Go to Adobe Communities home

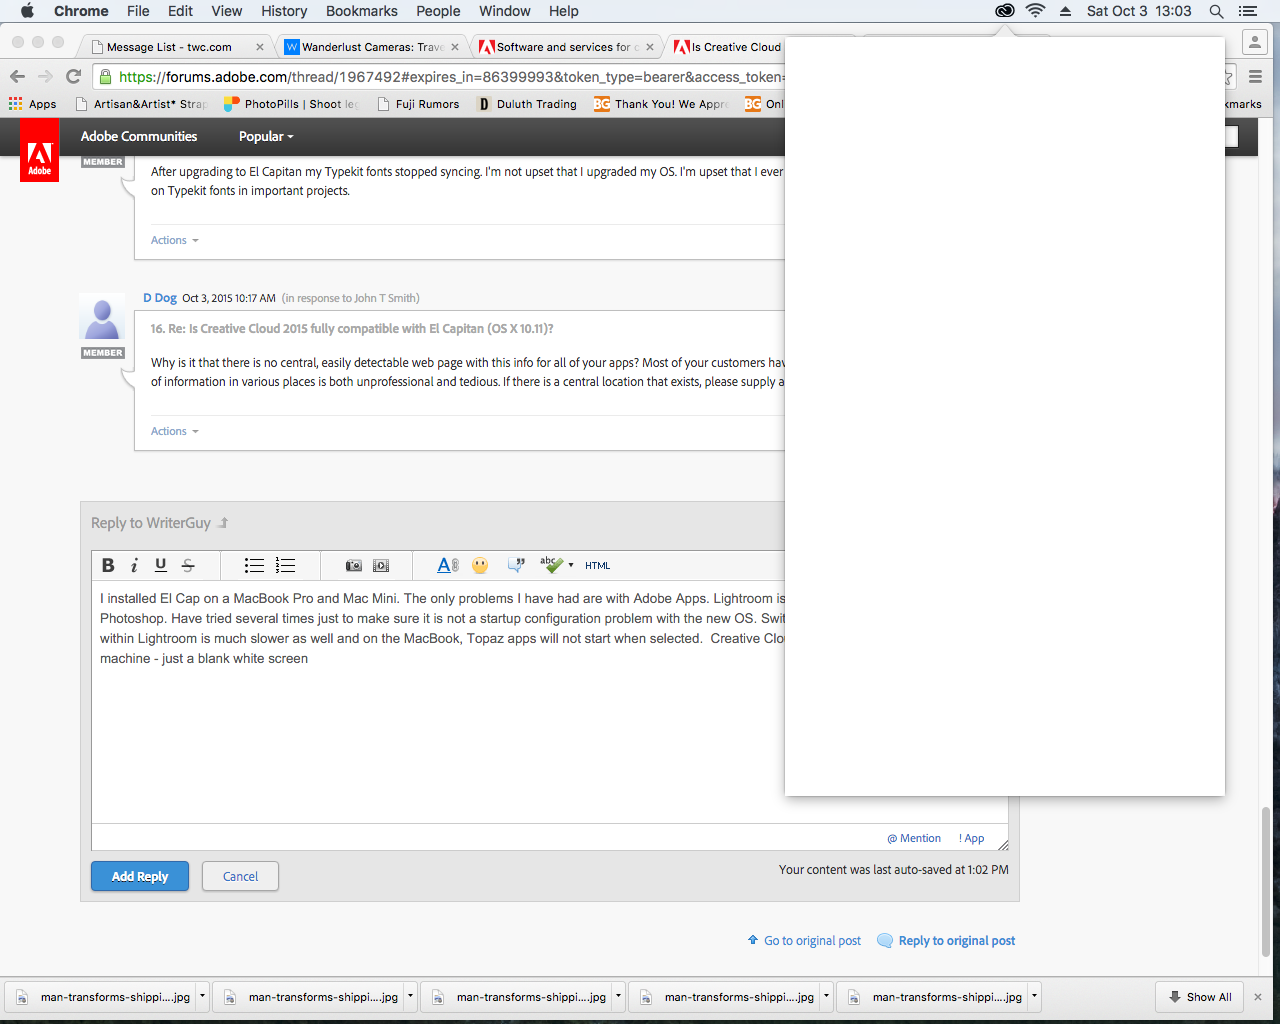[x=139, y=136]
